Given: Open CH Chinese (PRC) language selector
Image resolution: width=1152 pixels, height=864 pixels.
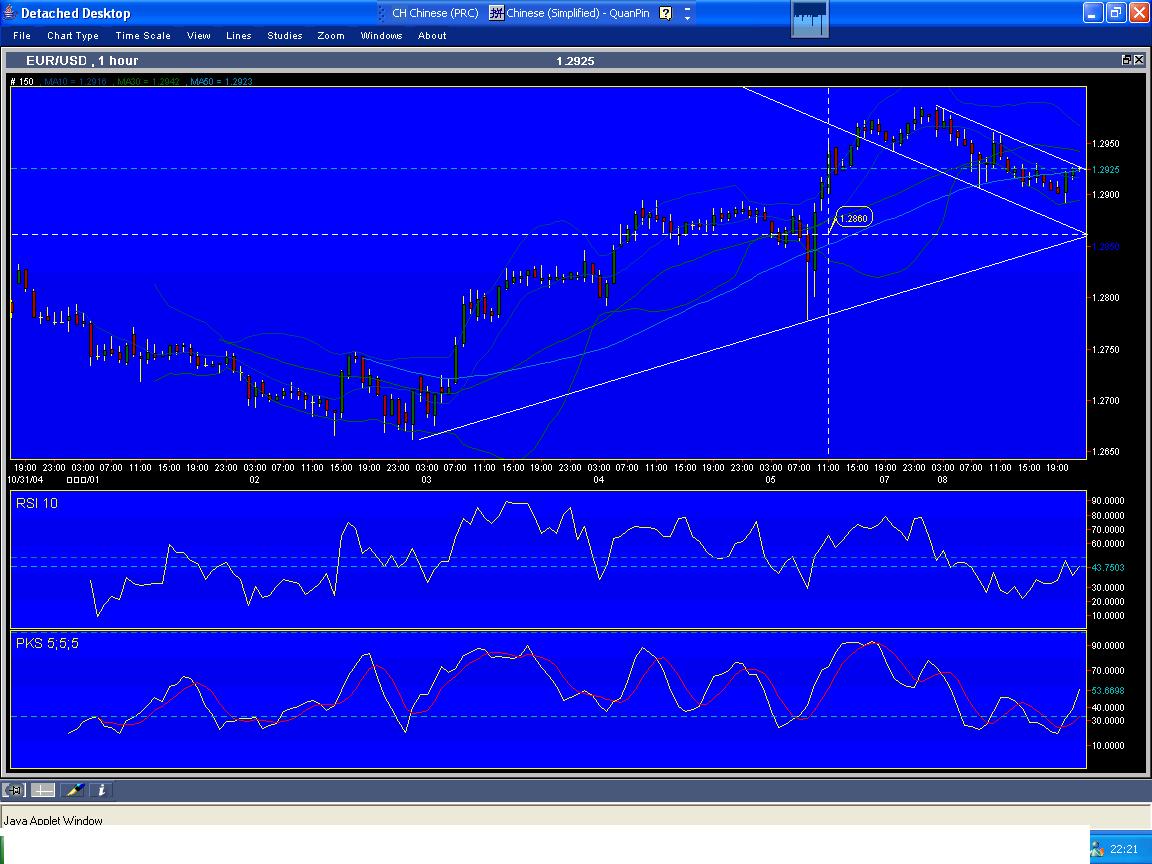Looking at the screenshot, I should tap(434, 12).
